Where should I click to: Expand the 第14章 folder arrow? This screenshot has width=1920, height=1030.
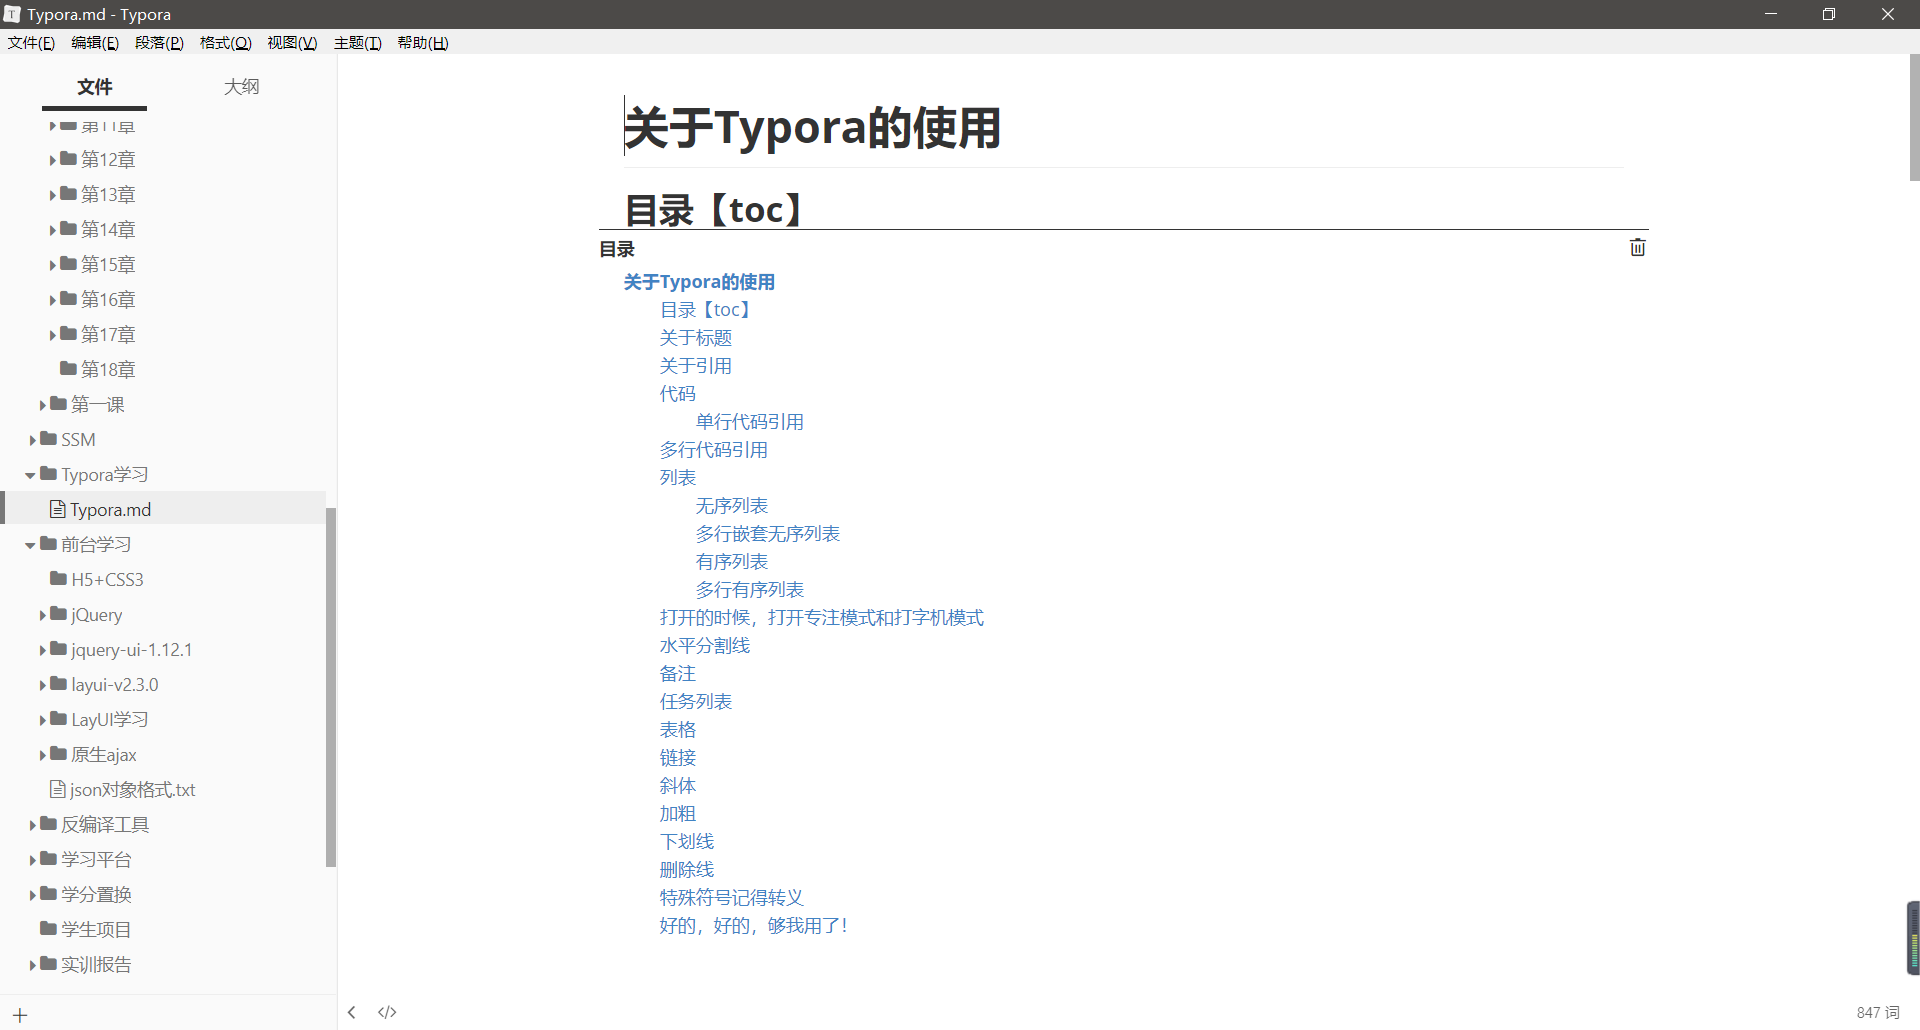coord(53,230)
